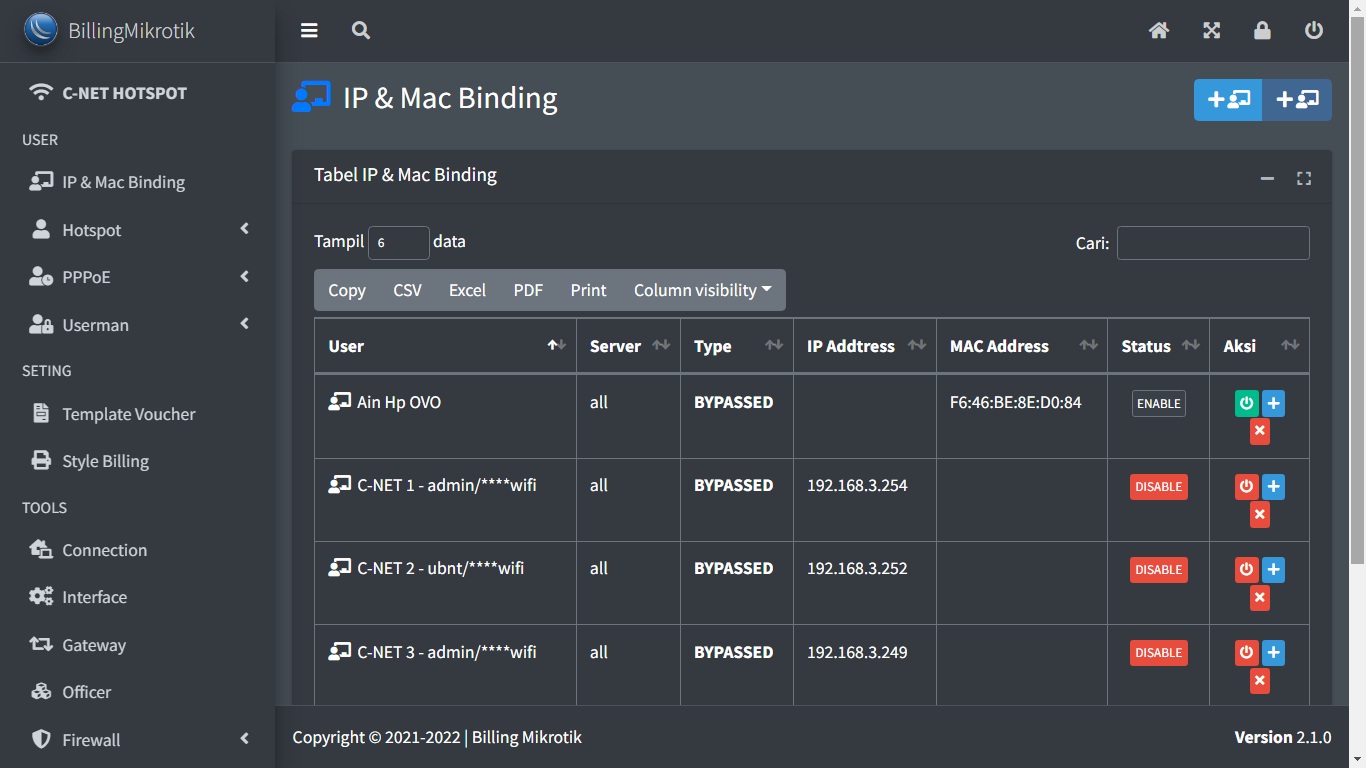Click the blue add binding button at top right

point(1228,100)
